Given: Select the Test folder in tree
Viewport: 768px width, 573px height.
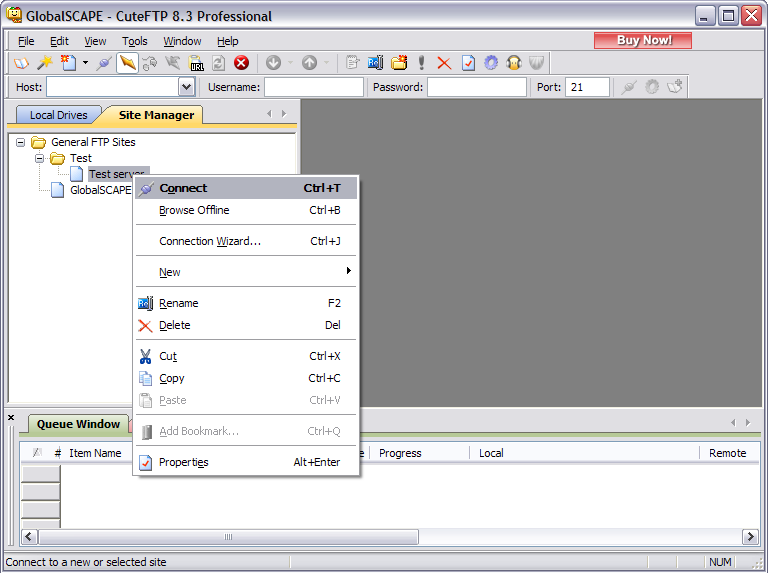Looking at the screenshot, I should [x=80, y=158].
